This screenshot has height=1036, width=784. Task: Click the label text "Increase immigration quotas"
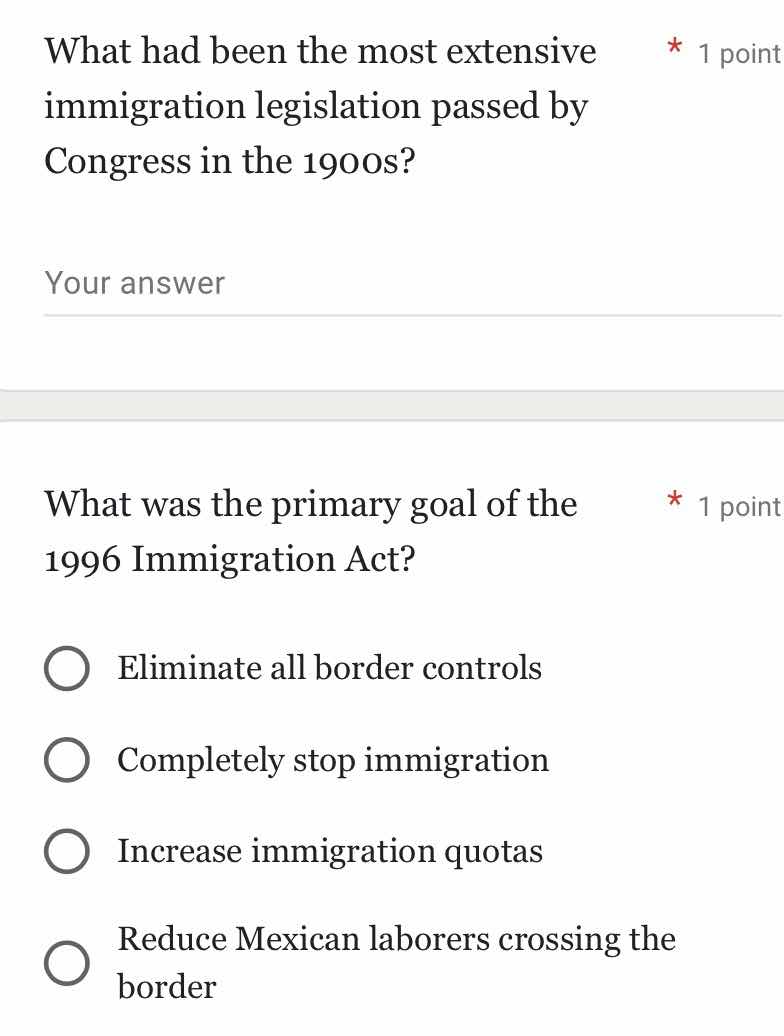(330, 851)
